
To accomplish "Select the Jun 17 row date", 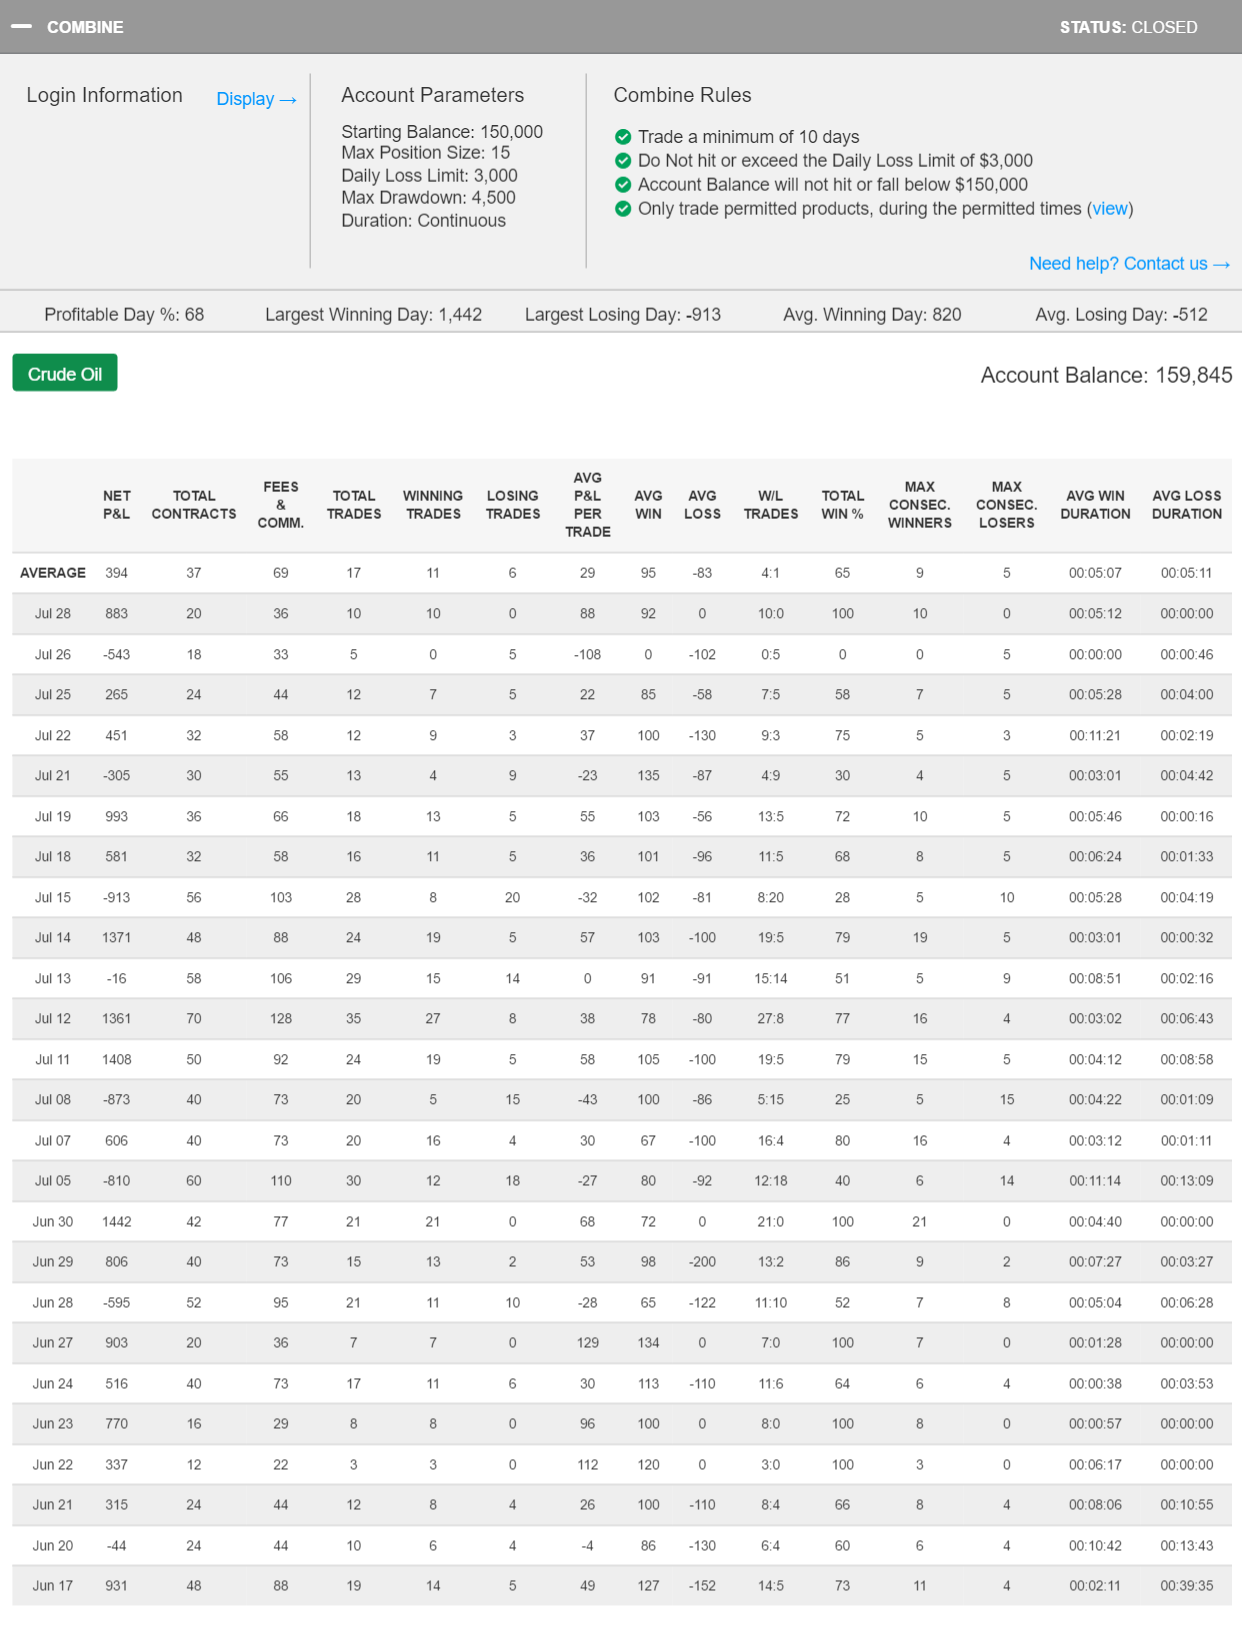I will point(53,1586).
